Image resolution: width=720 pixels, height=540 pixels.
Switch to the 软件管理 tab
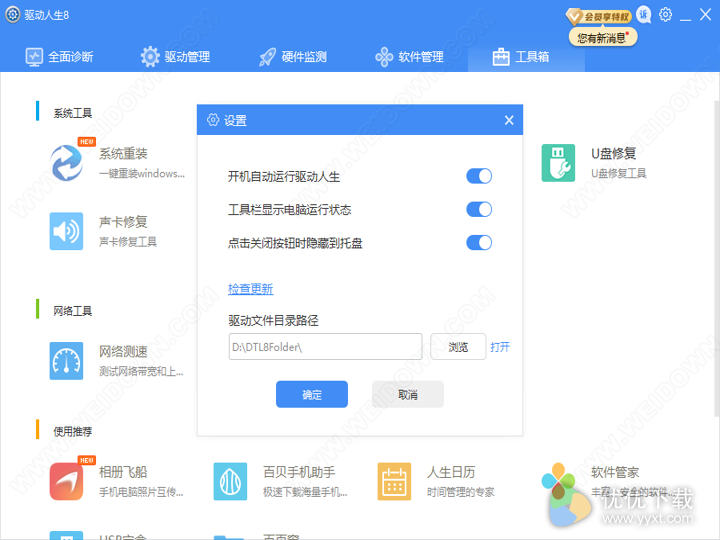point(409,57)
